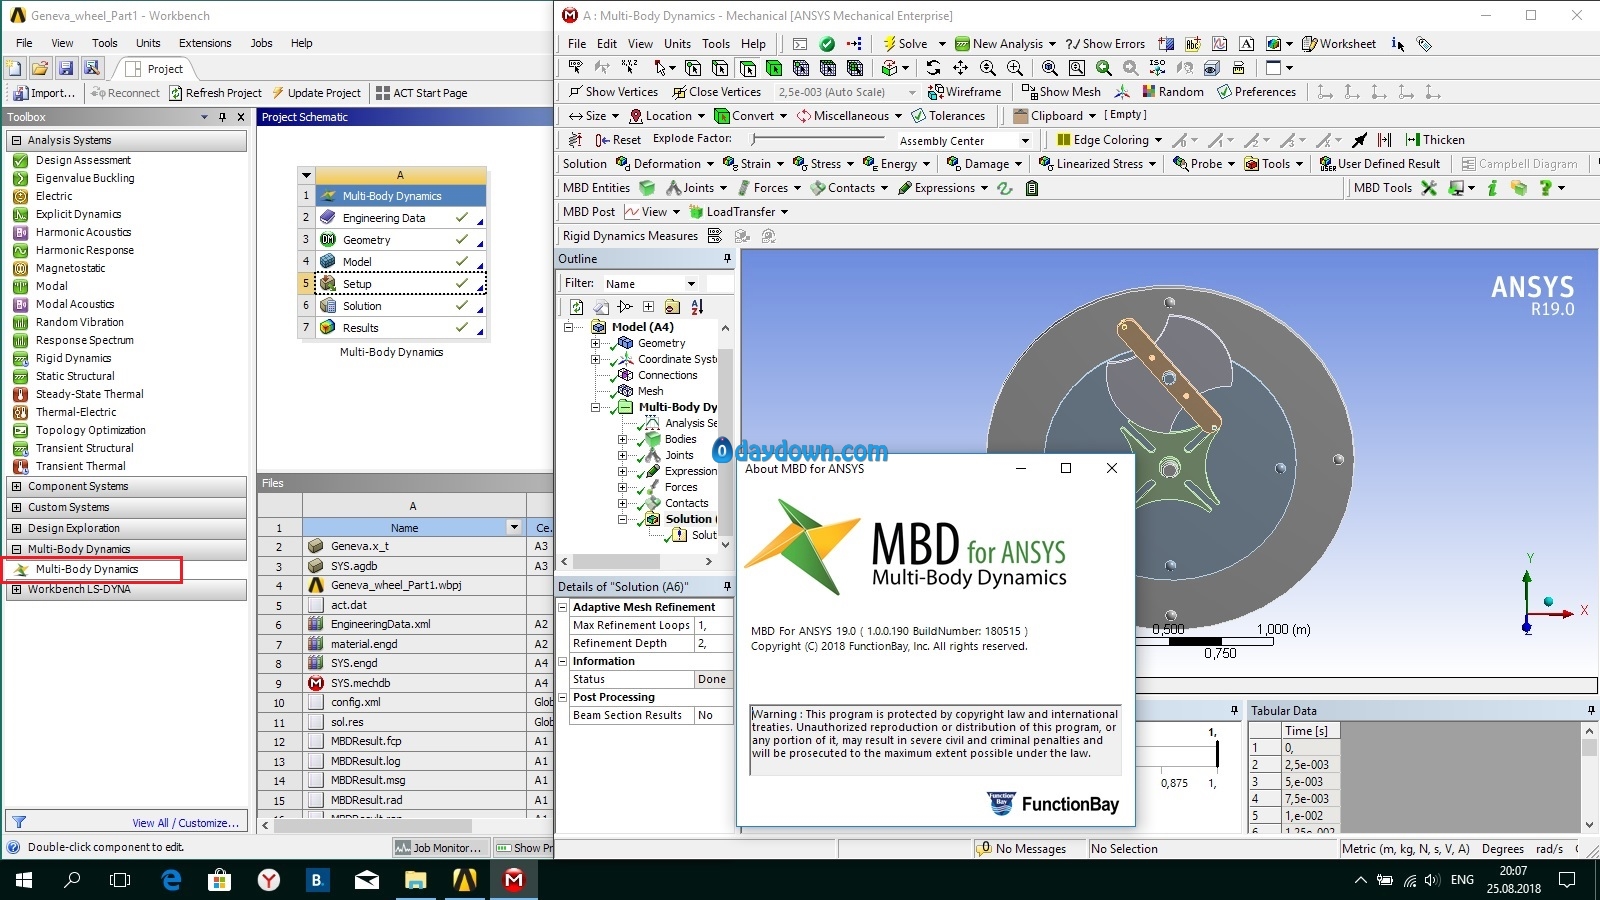Viewport: 1600px width, 900px height.
Task: Click the Zoom to Fit icon
Action: pos(1049,68)
